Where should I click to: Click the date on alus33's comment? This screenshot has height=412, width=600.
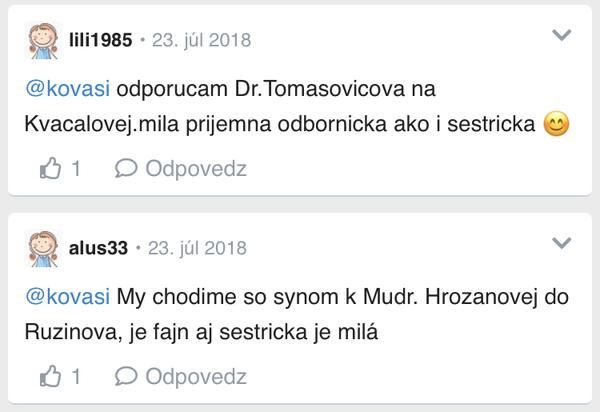196,248
